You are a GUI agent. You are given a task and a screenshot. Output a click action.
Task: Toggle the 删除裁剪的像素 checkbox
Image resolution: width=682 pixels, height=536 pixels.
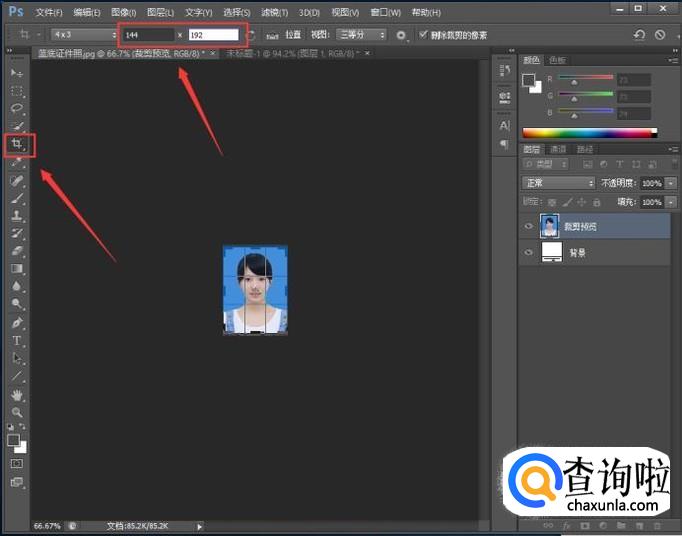(x=423, y=34)
